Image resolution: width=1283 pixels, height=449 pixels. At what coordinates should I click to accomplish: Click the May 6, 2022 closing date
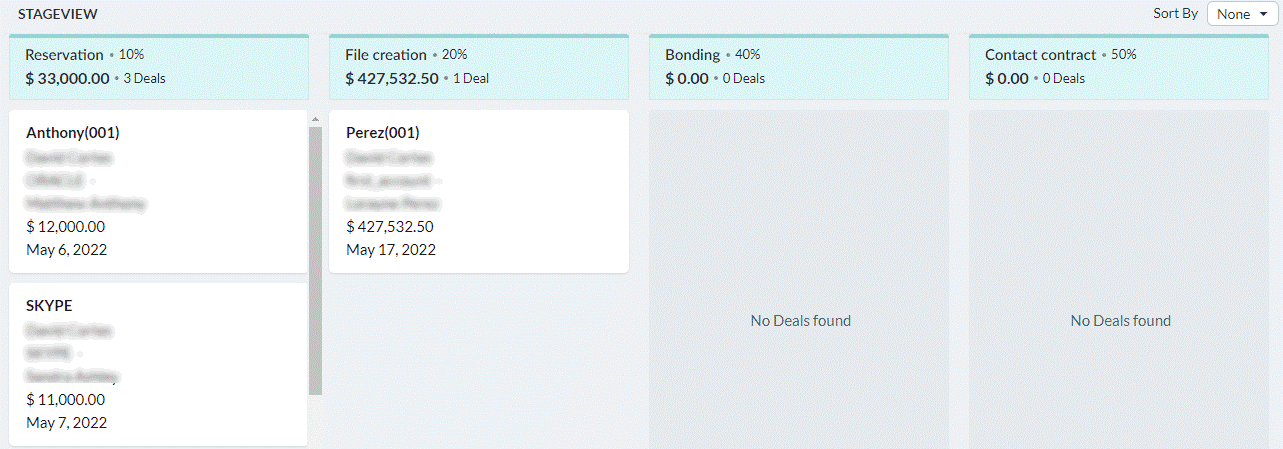click(67, 250)
